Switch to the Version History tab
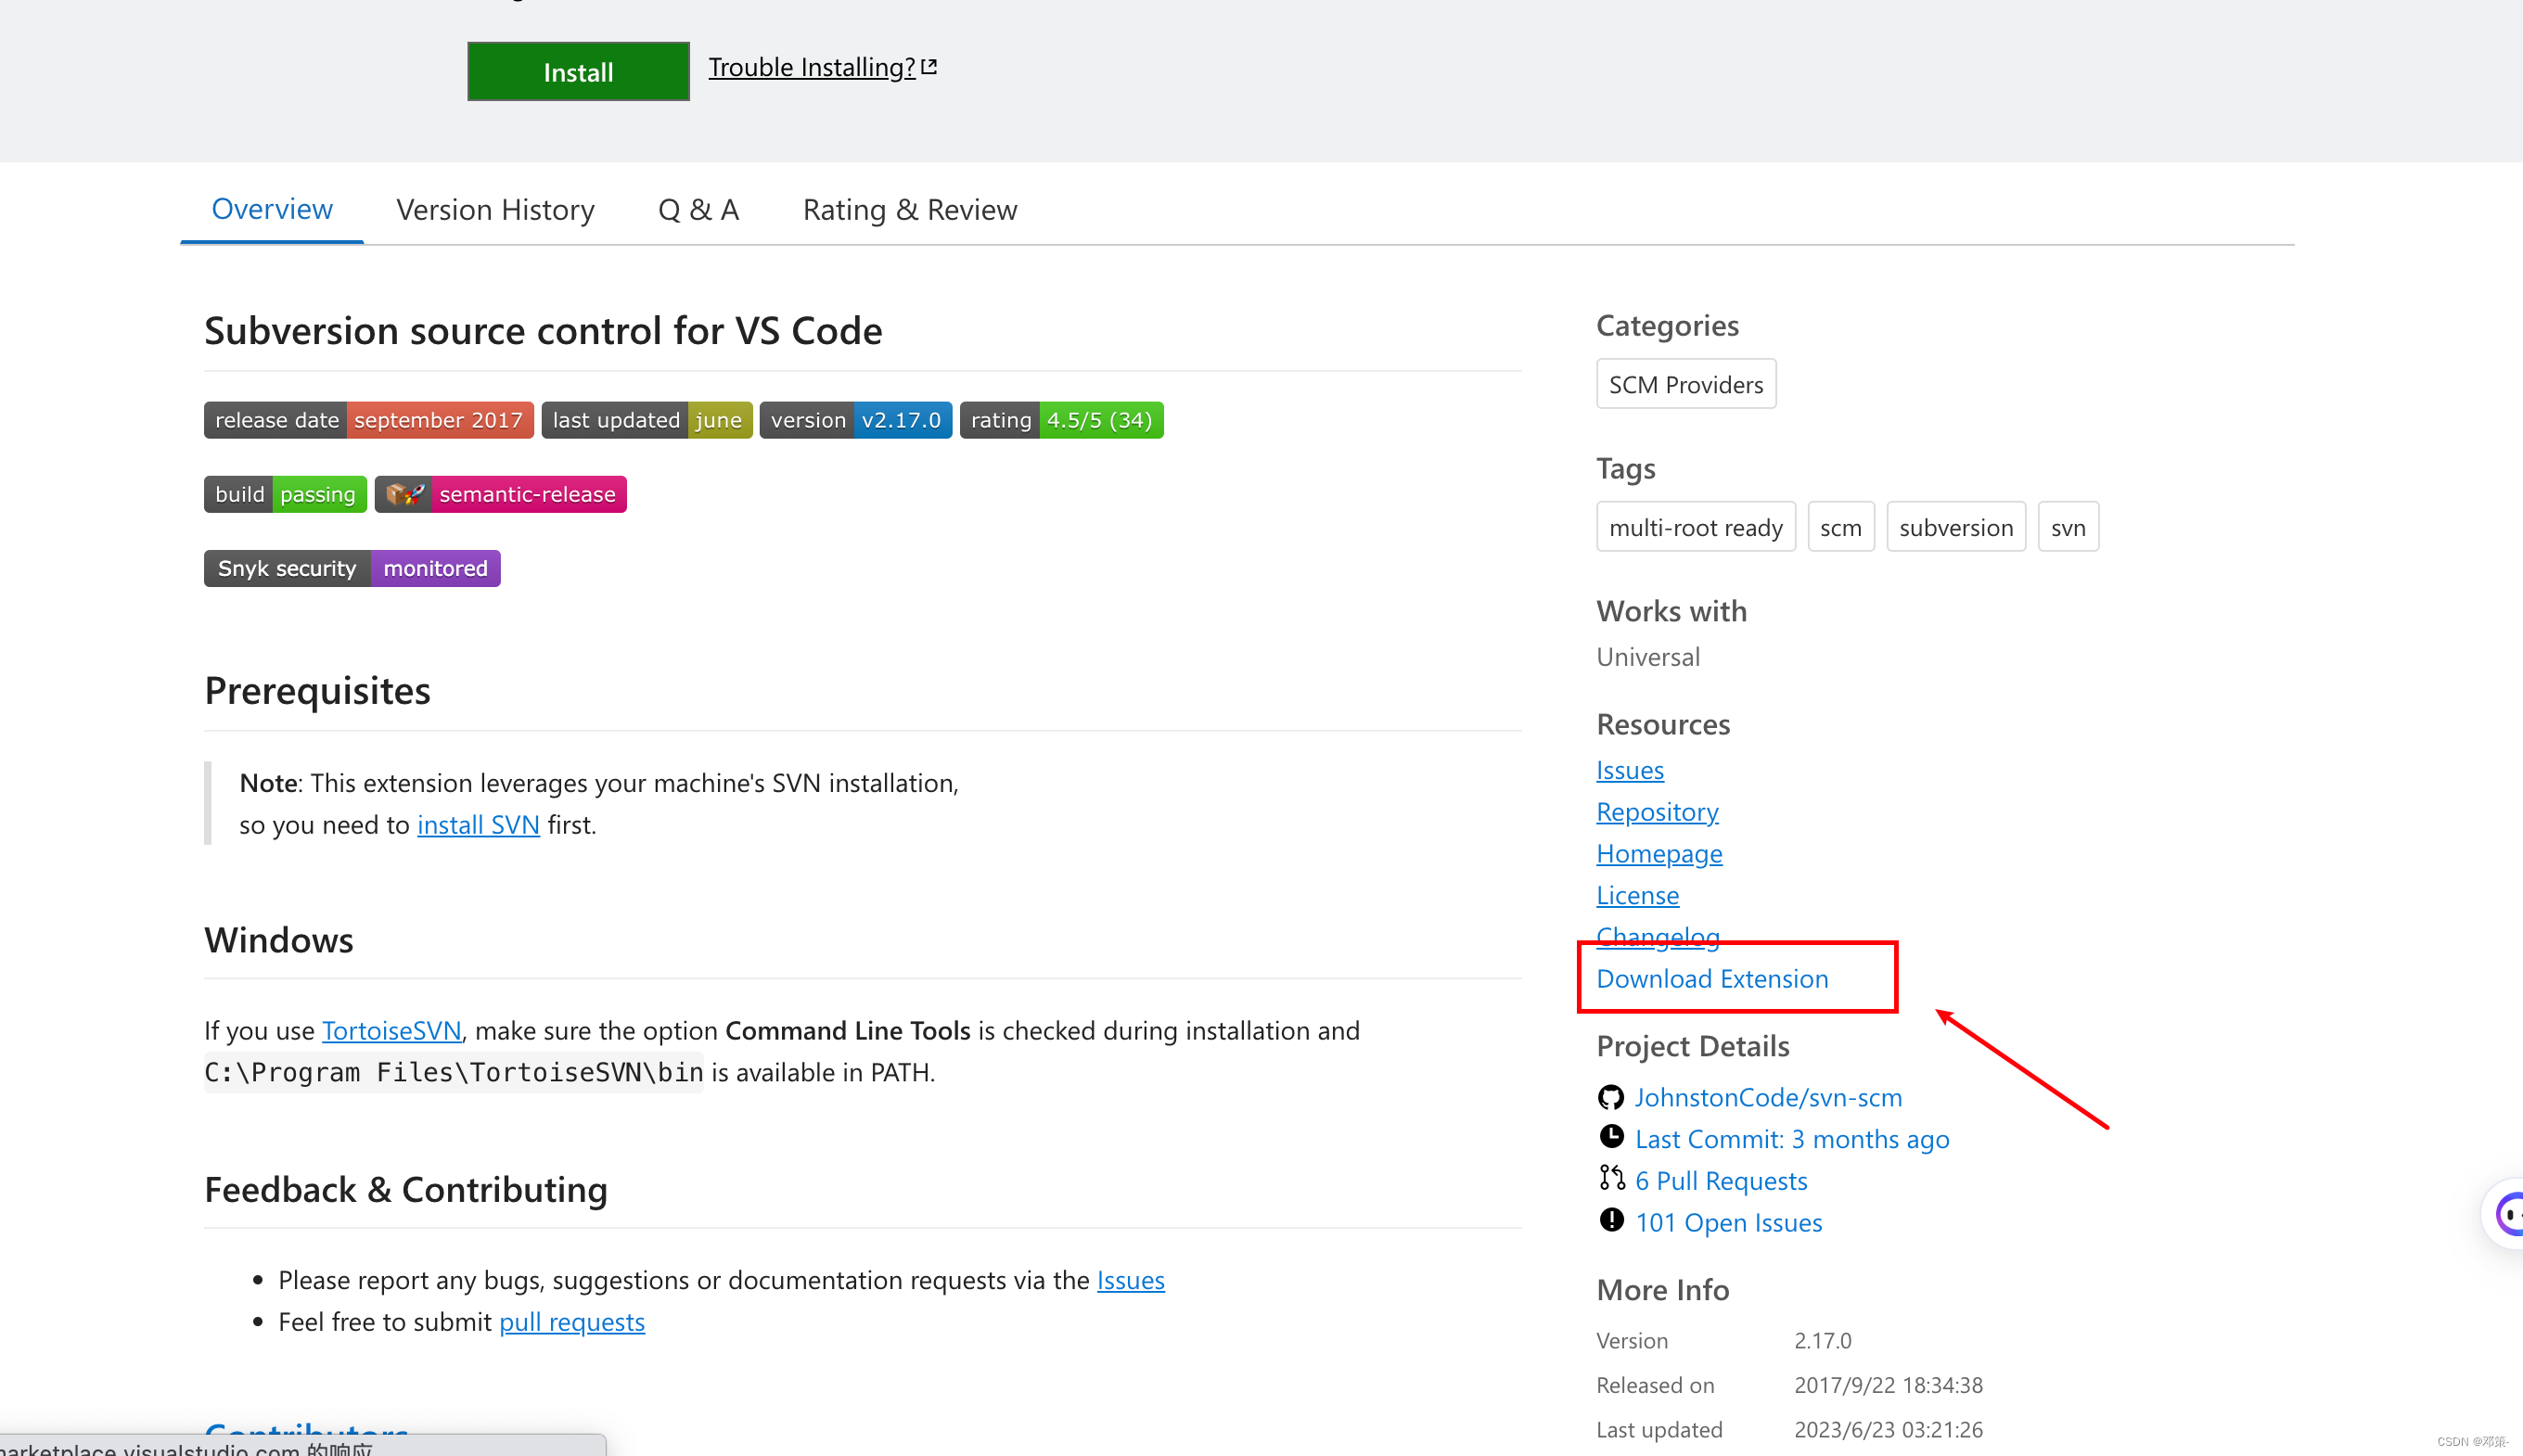Screen dimensions: 2523x1456 [495, 210]
